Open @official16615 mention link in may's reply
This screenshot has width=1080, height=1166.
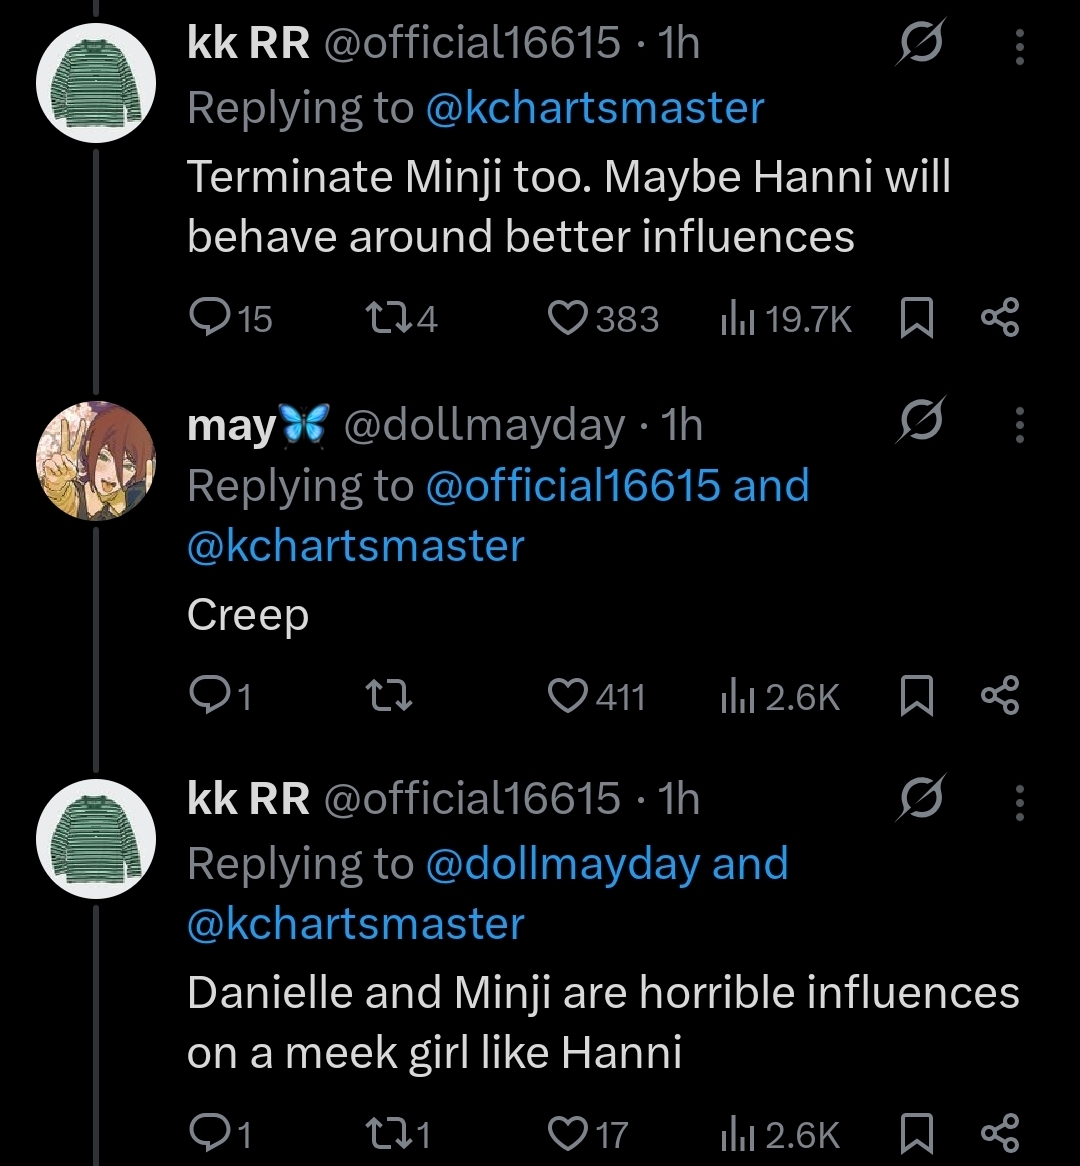coord(573,486)
